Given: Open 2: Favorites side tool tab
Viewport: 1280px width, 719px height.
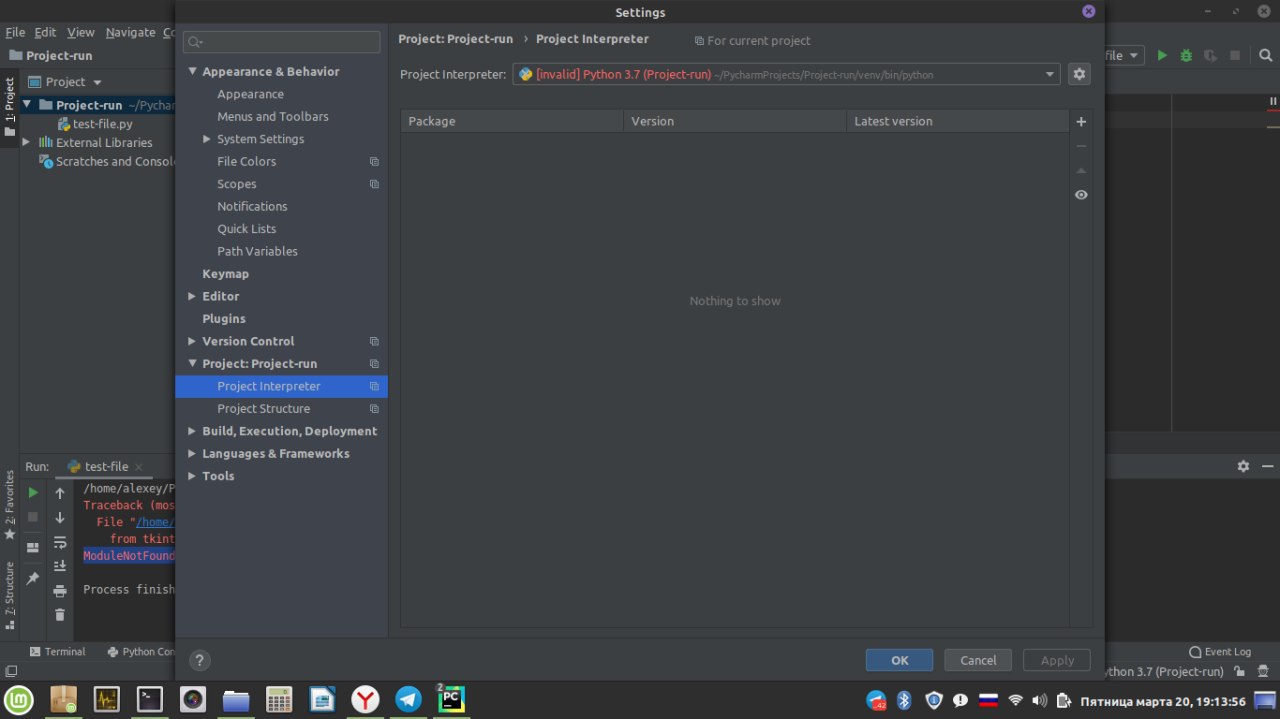Looking at the screenshot, I should tap(10, 505).
